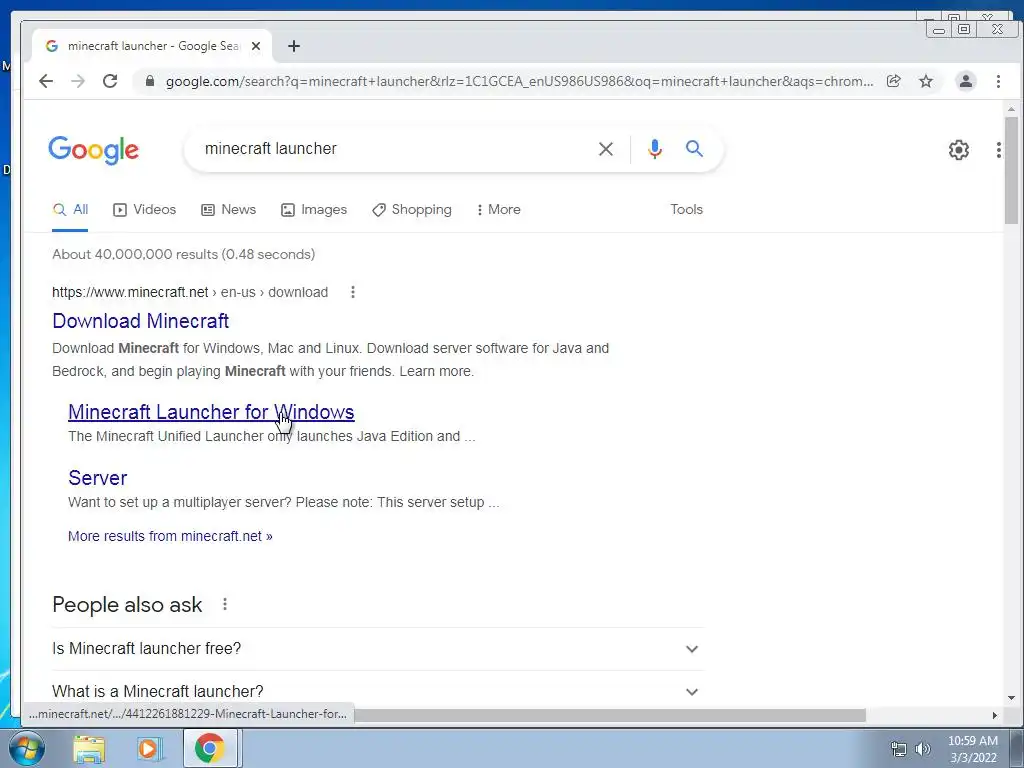This screenshot has height=768, width=1024.
Task: Switch to the Images tab
Action: point(314,210)
